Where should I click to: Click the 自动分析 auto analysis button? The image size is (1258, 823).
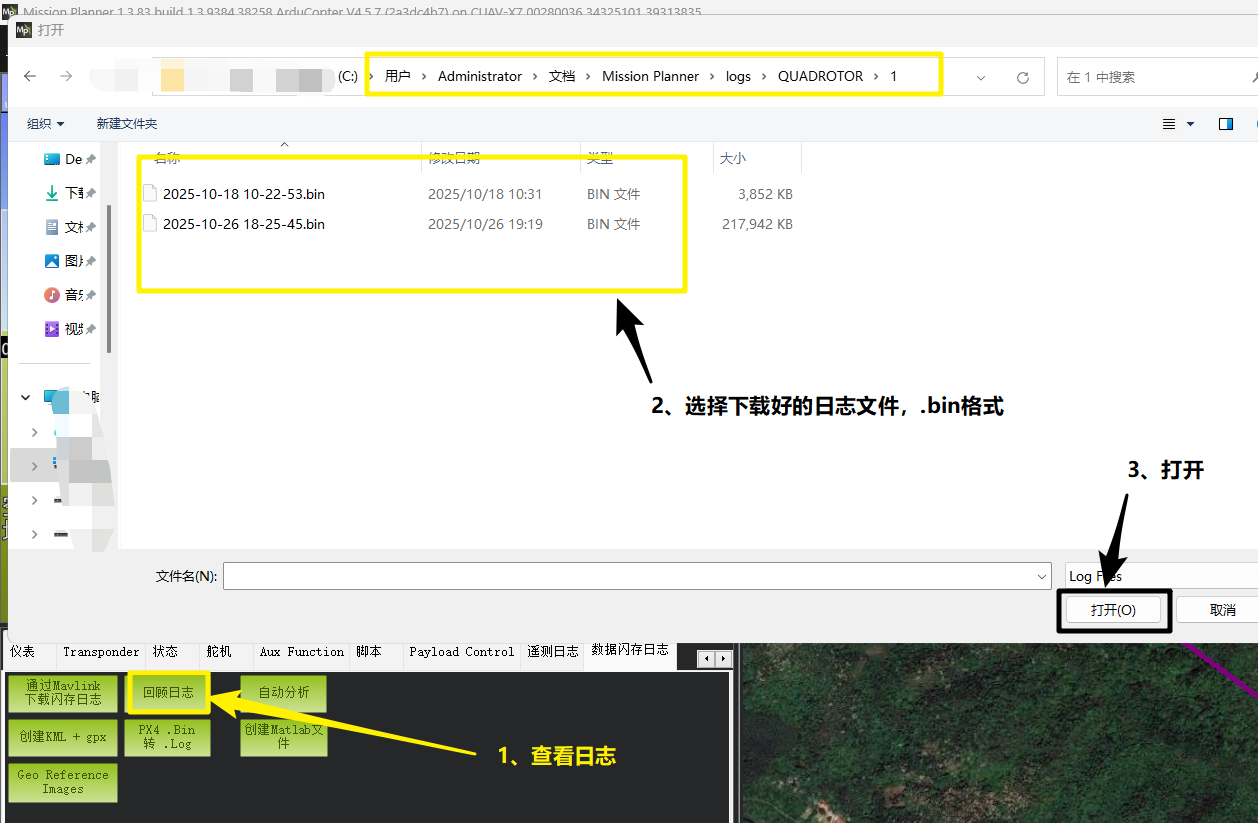284,692
